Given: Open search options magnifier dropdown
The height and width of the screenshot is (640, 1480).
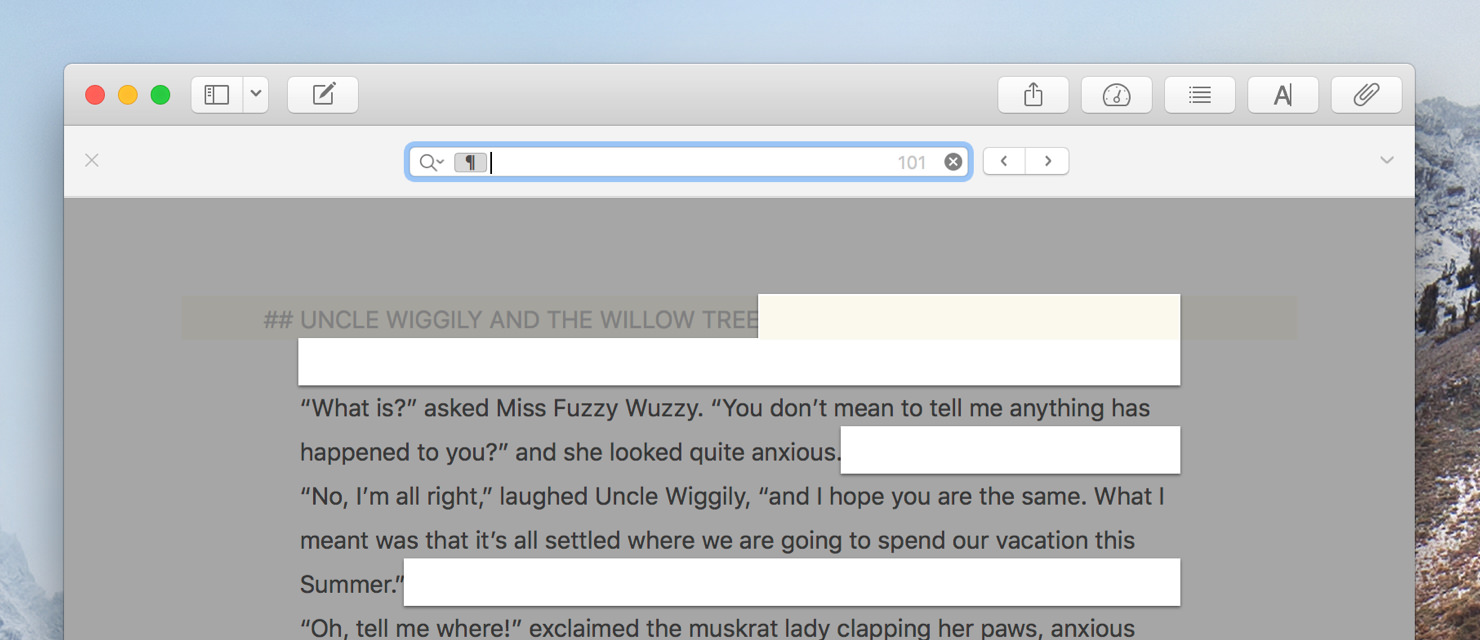Looking at the screenshot, I should coord(431,162).
